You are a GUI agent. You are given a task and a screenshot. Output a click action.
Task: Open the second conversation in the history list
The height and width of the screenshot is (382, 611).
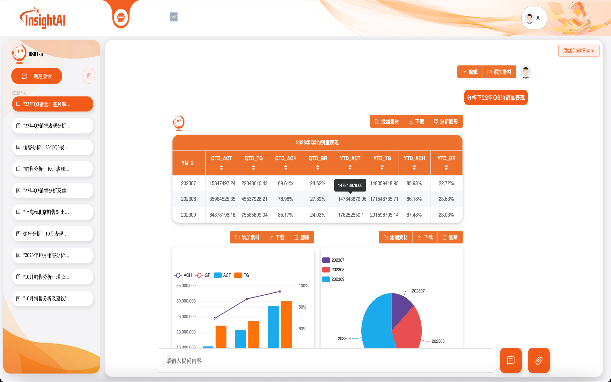[x=53, y=126]
